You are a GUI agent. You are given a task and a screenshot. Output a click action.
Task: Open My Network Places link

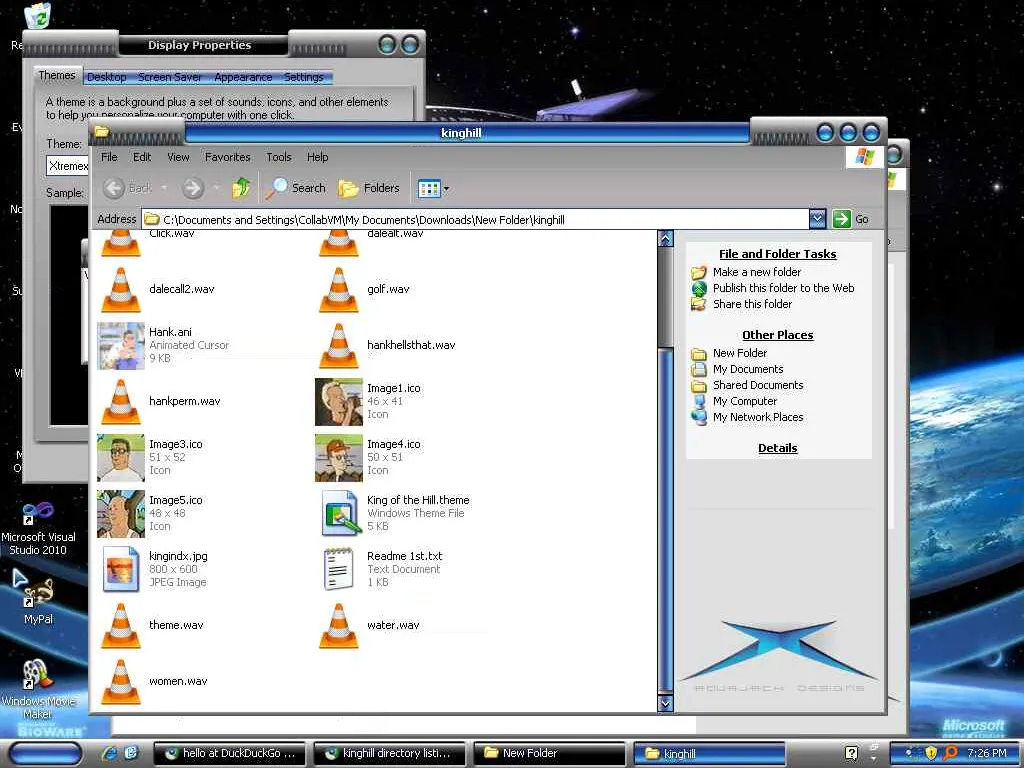758,417
